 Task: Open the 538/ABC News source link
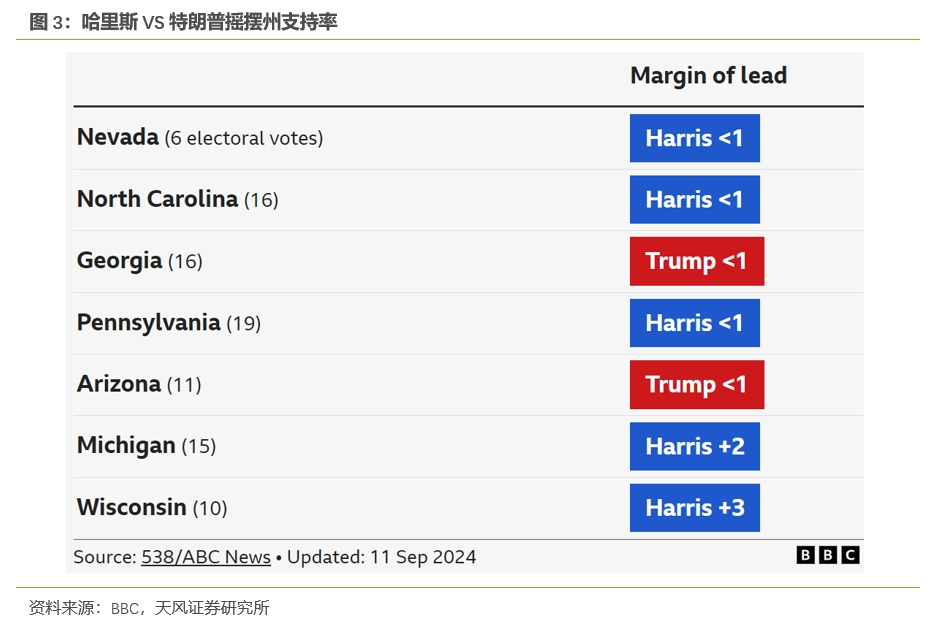coord(206,557)
